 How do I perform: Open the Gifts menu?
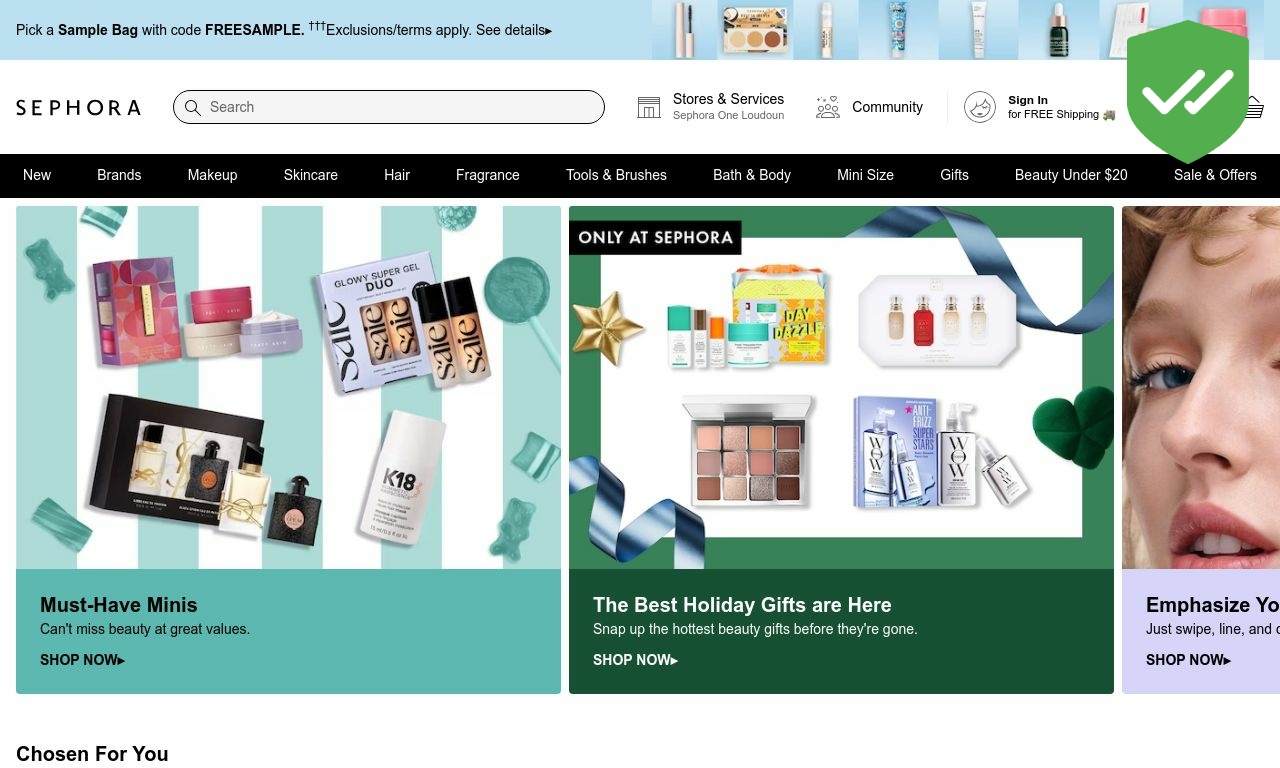click(954, 175)
